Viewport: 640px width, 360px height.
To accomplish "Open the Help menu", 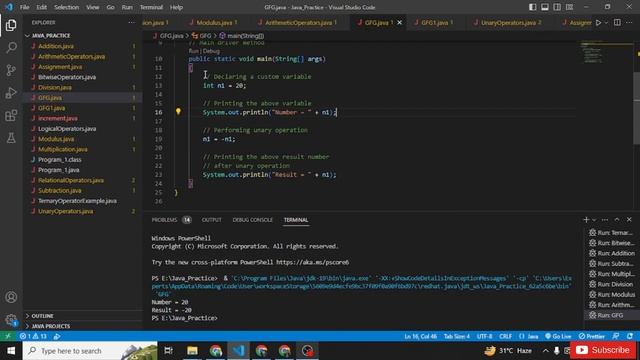I will (x=176, y=7).
